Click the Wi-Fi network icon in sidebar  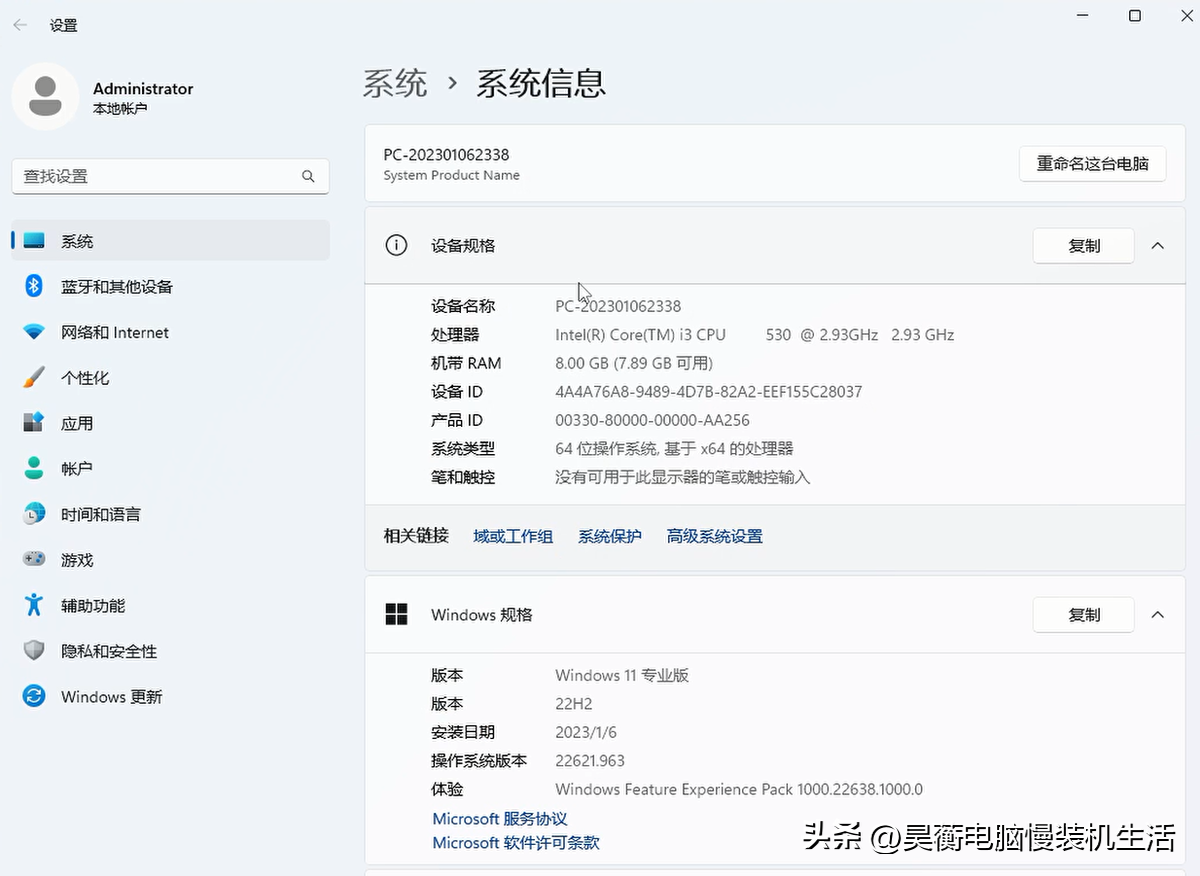34,332
